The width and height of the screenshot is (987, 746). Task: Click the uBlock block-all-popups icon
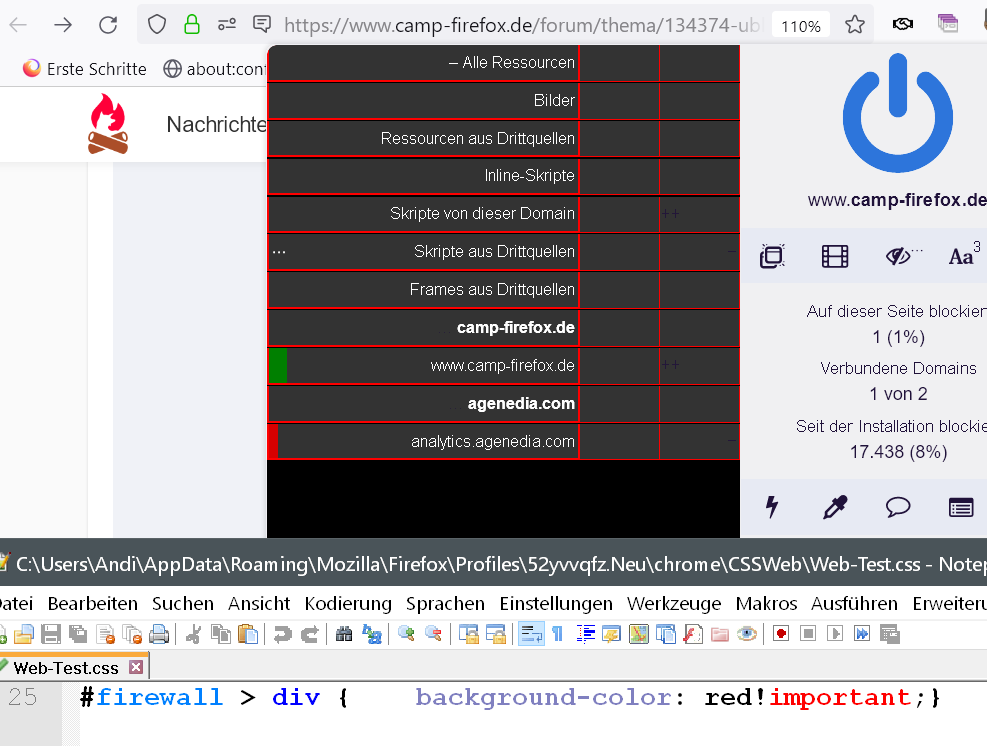(772, 256)
